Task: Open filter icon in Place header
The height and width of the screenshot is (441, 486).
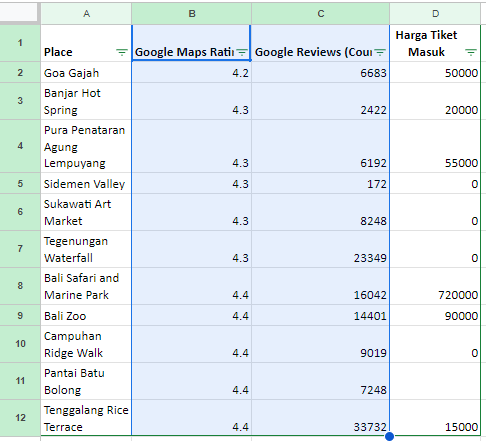Action: pyautogui.click(x=122, y=52)
